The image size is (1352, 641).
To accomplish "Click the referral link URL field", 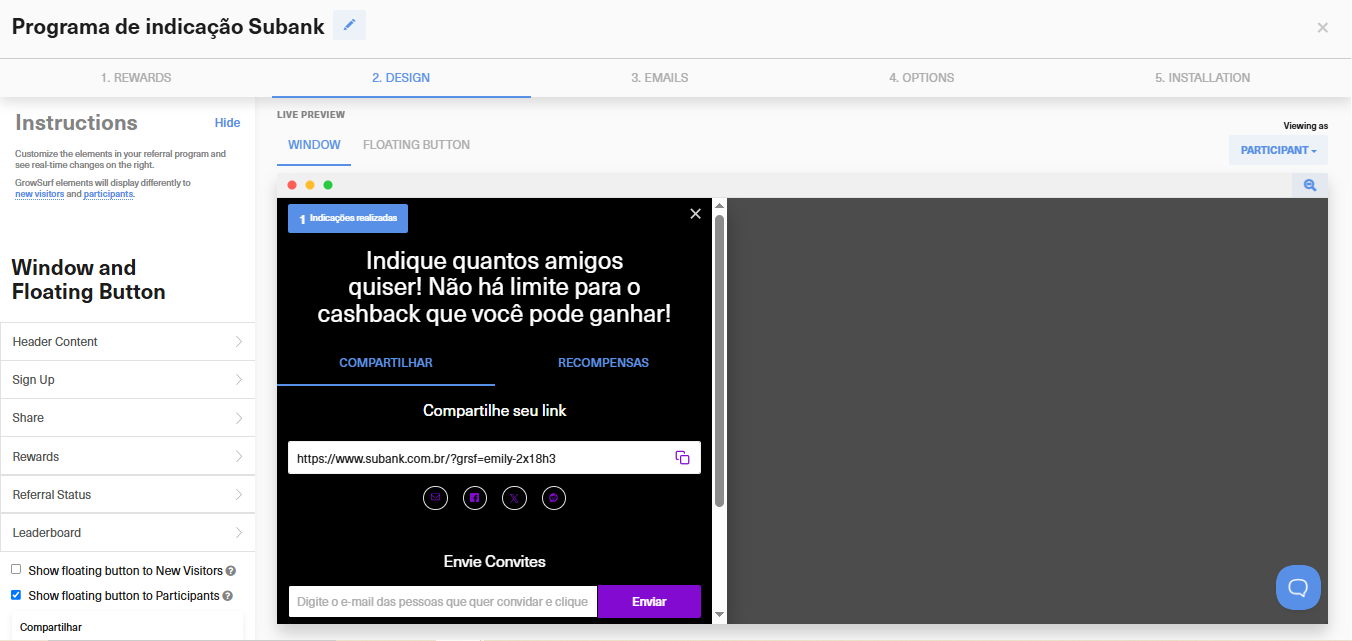I will pyautogui.click(x=494, y=458).
